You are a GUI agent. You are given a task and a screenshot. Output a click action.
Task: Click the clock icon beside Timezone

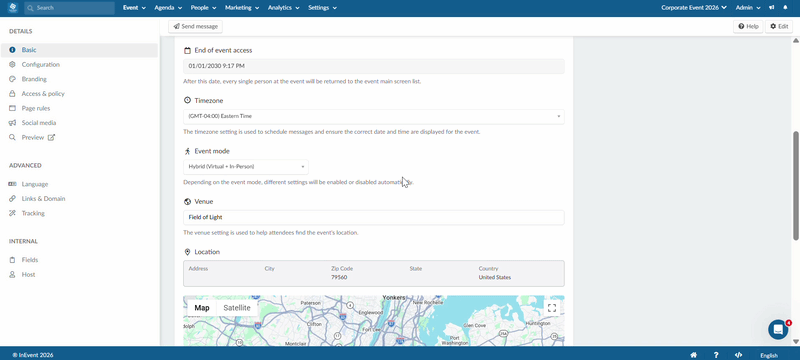187,100
